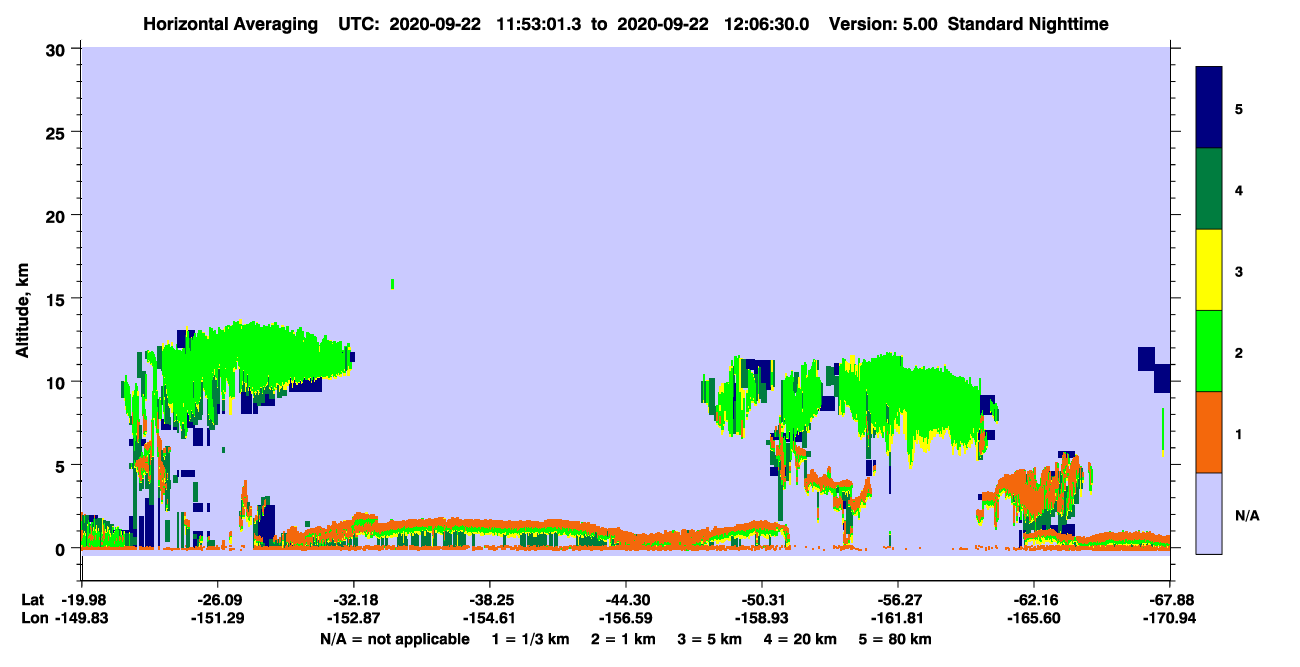1300x667 pixels.
Task: Click the 'Lat' row label
Action: click(x=32, y=600)
